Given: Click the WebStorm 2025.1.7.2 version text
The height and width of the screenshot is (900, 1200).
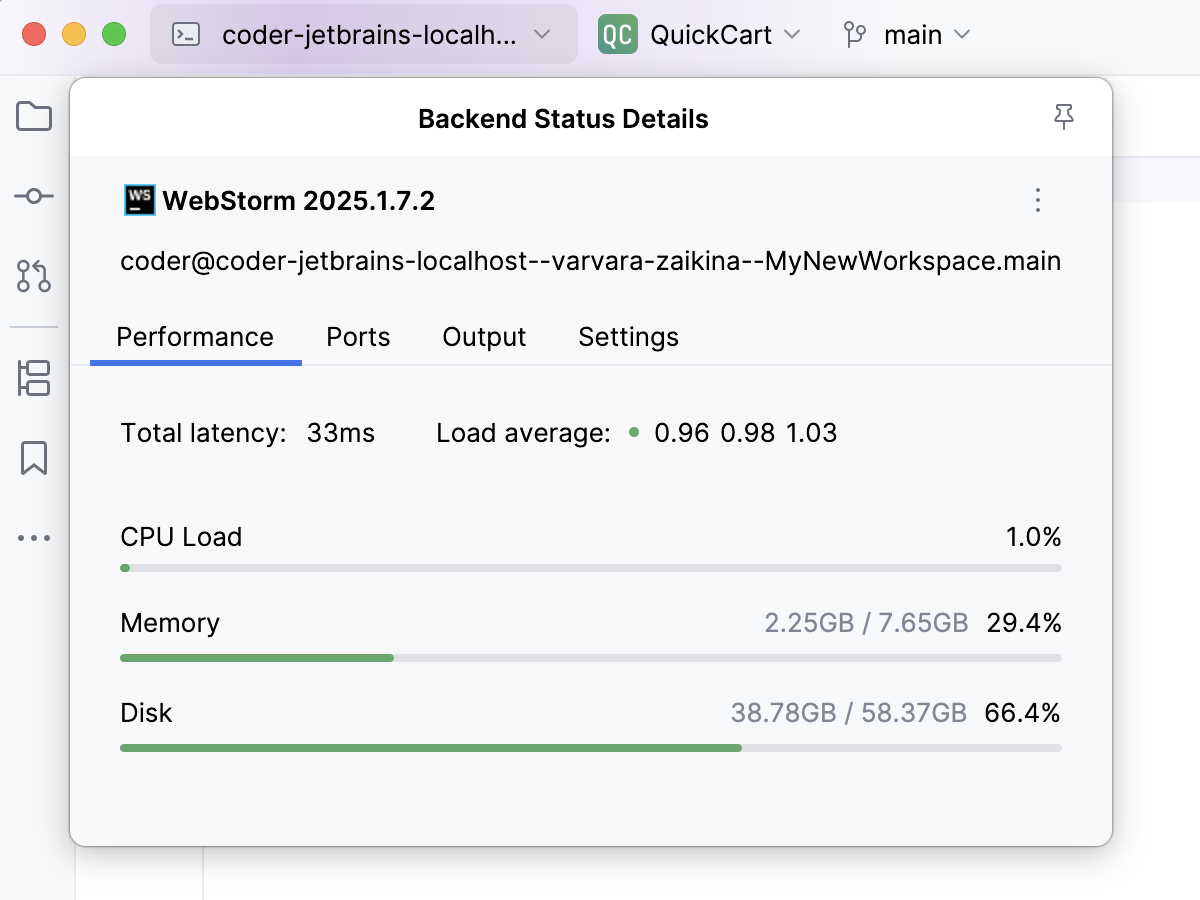Looking at the screenshot, I should pos(299,201).
